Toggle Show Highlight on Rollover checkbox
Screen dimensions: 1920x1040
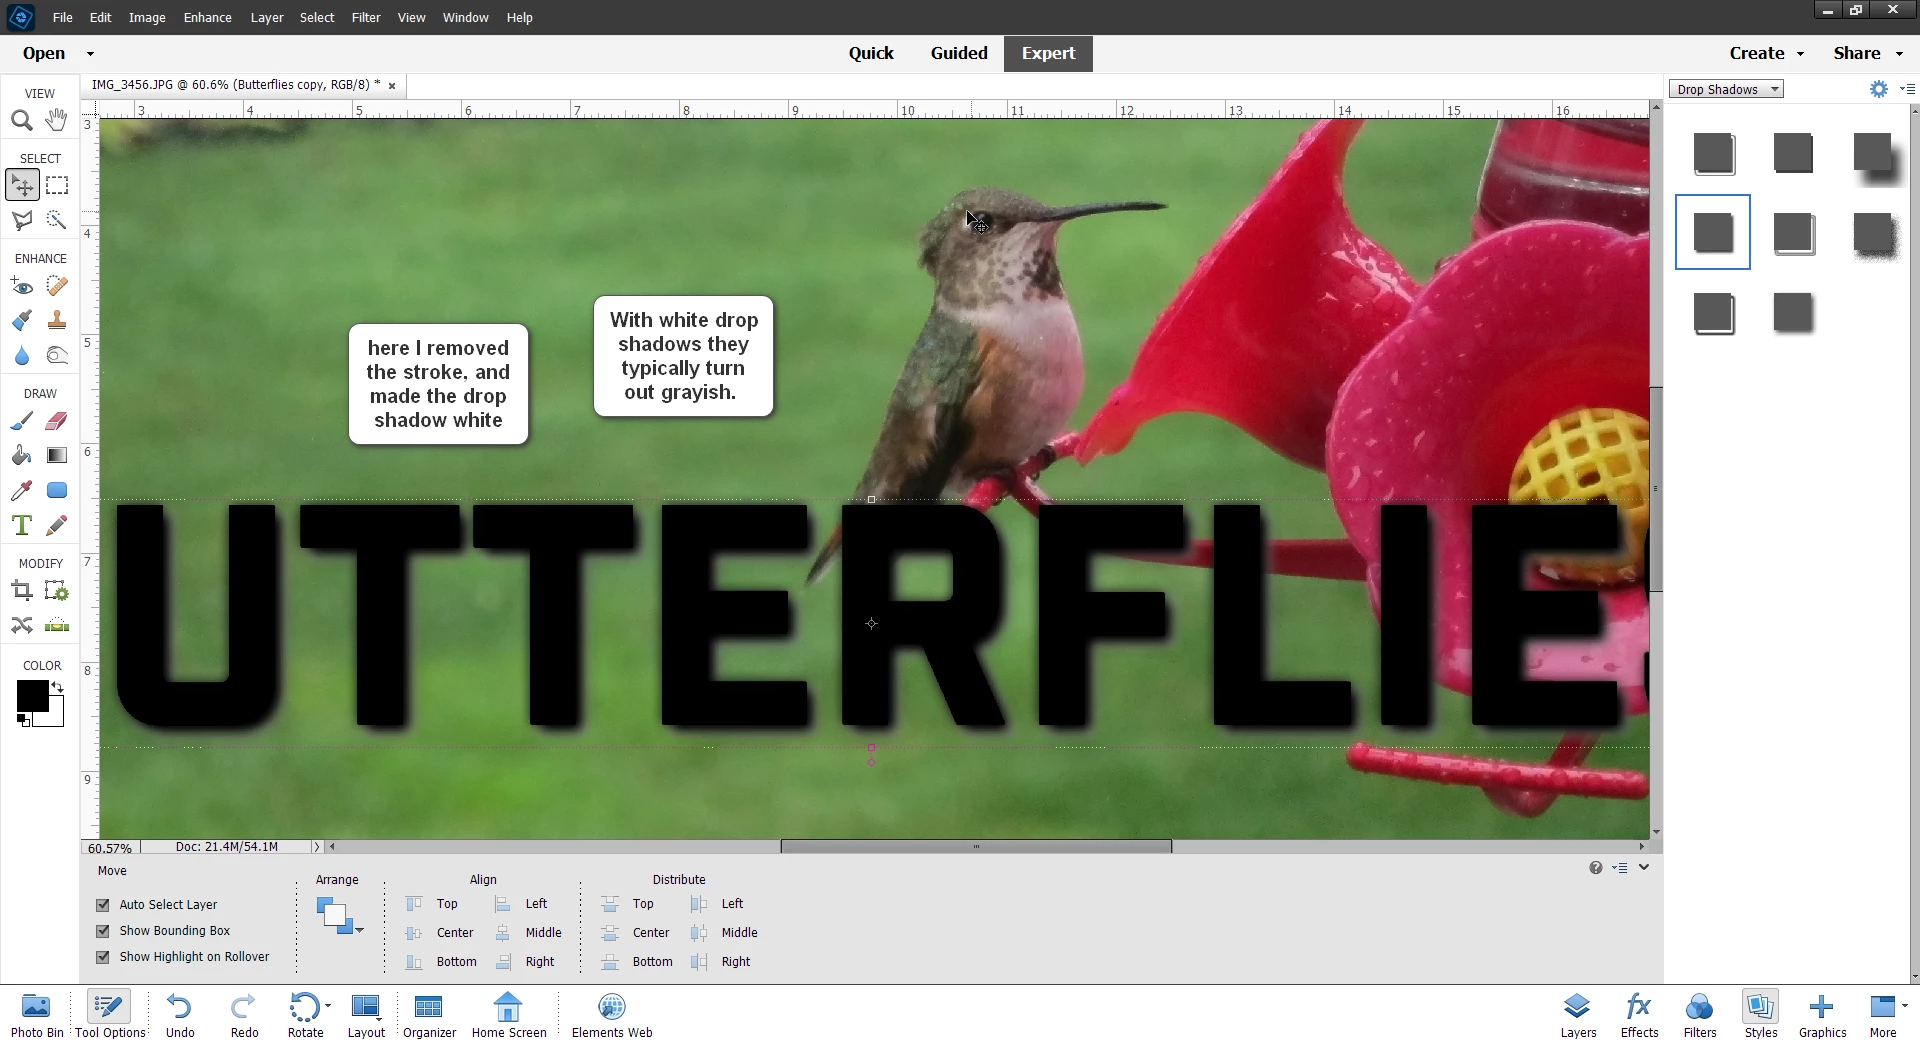[102, 957]
